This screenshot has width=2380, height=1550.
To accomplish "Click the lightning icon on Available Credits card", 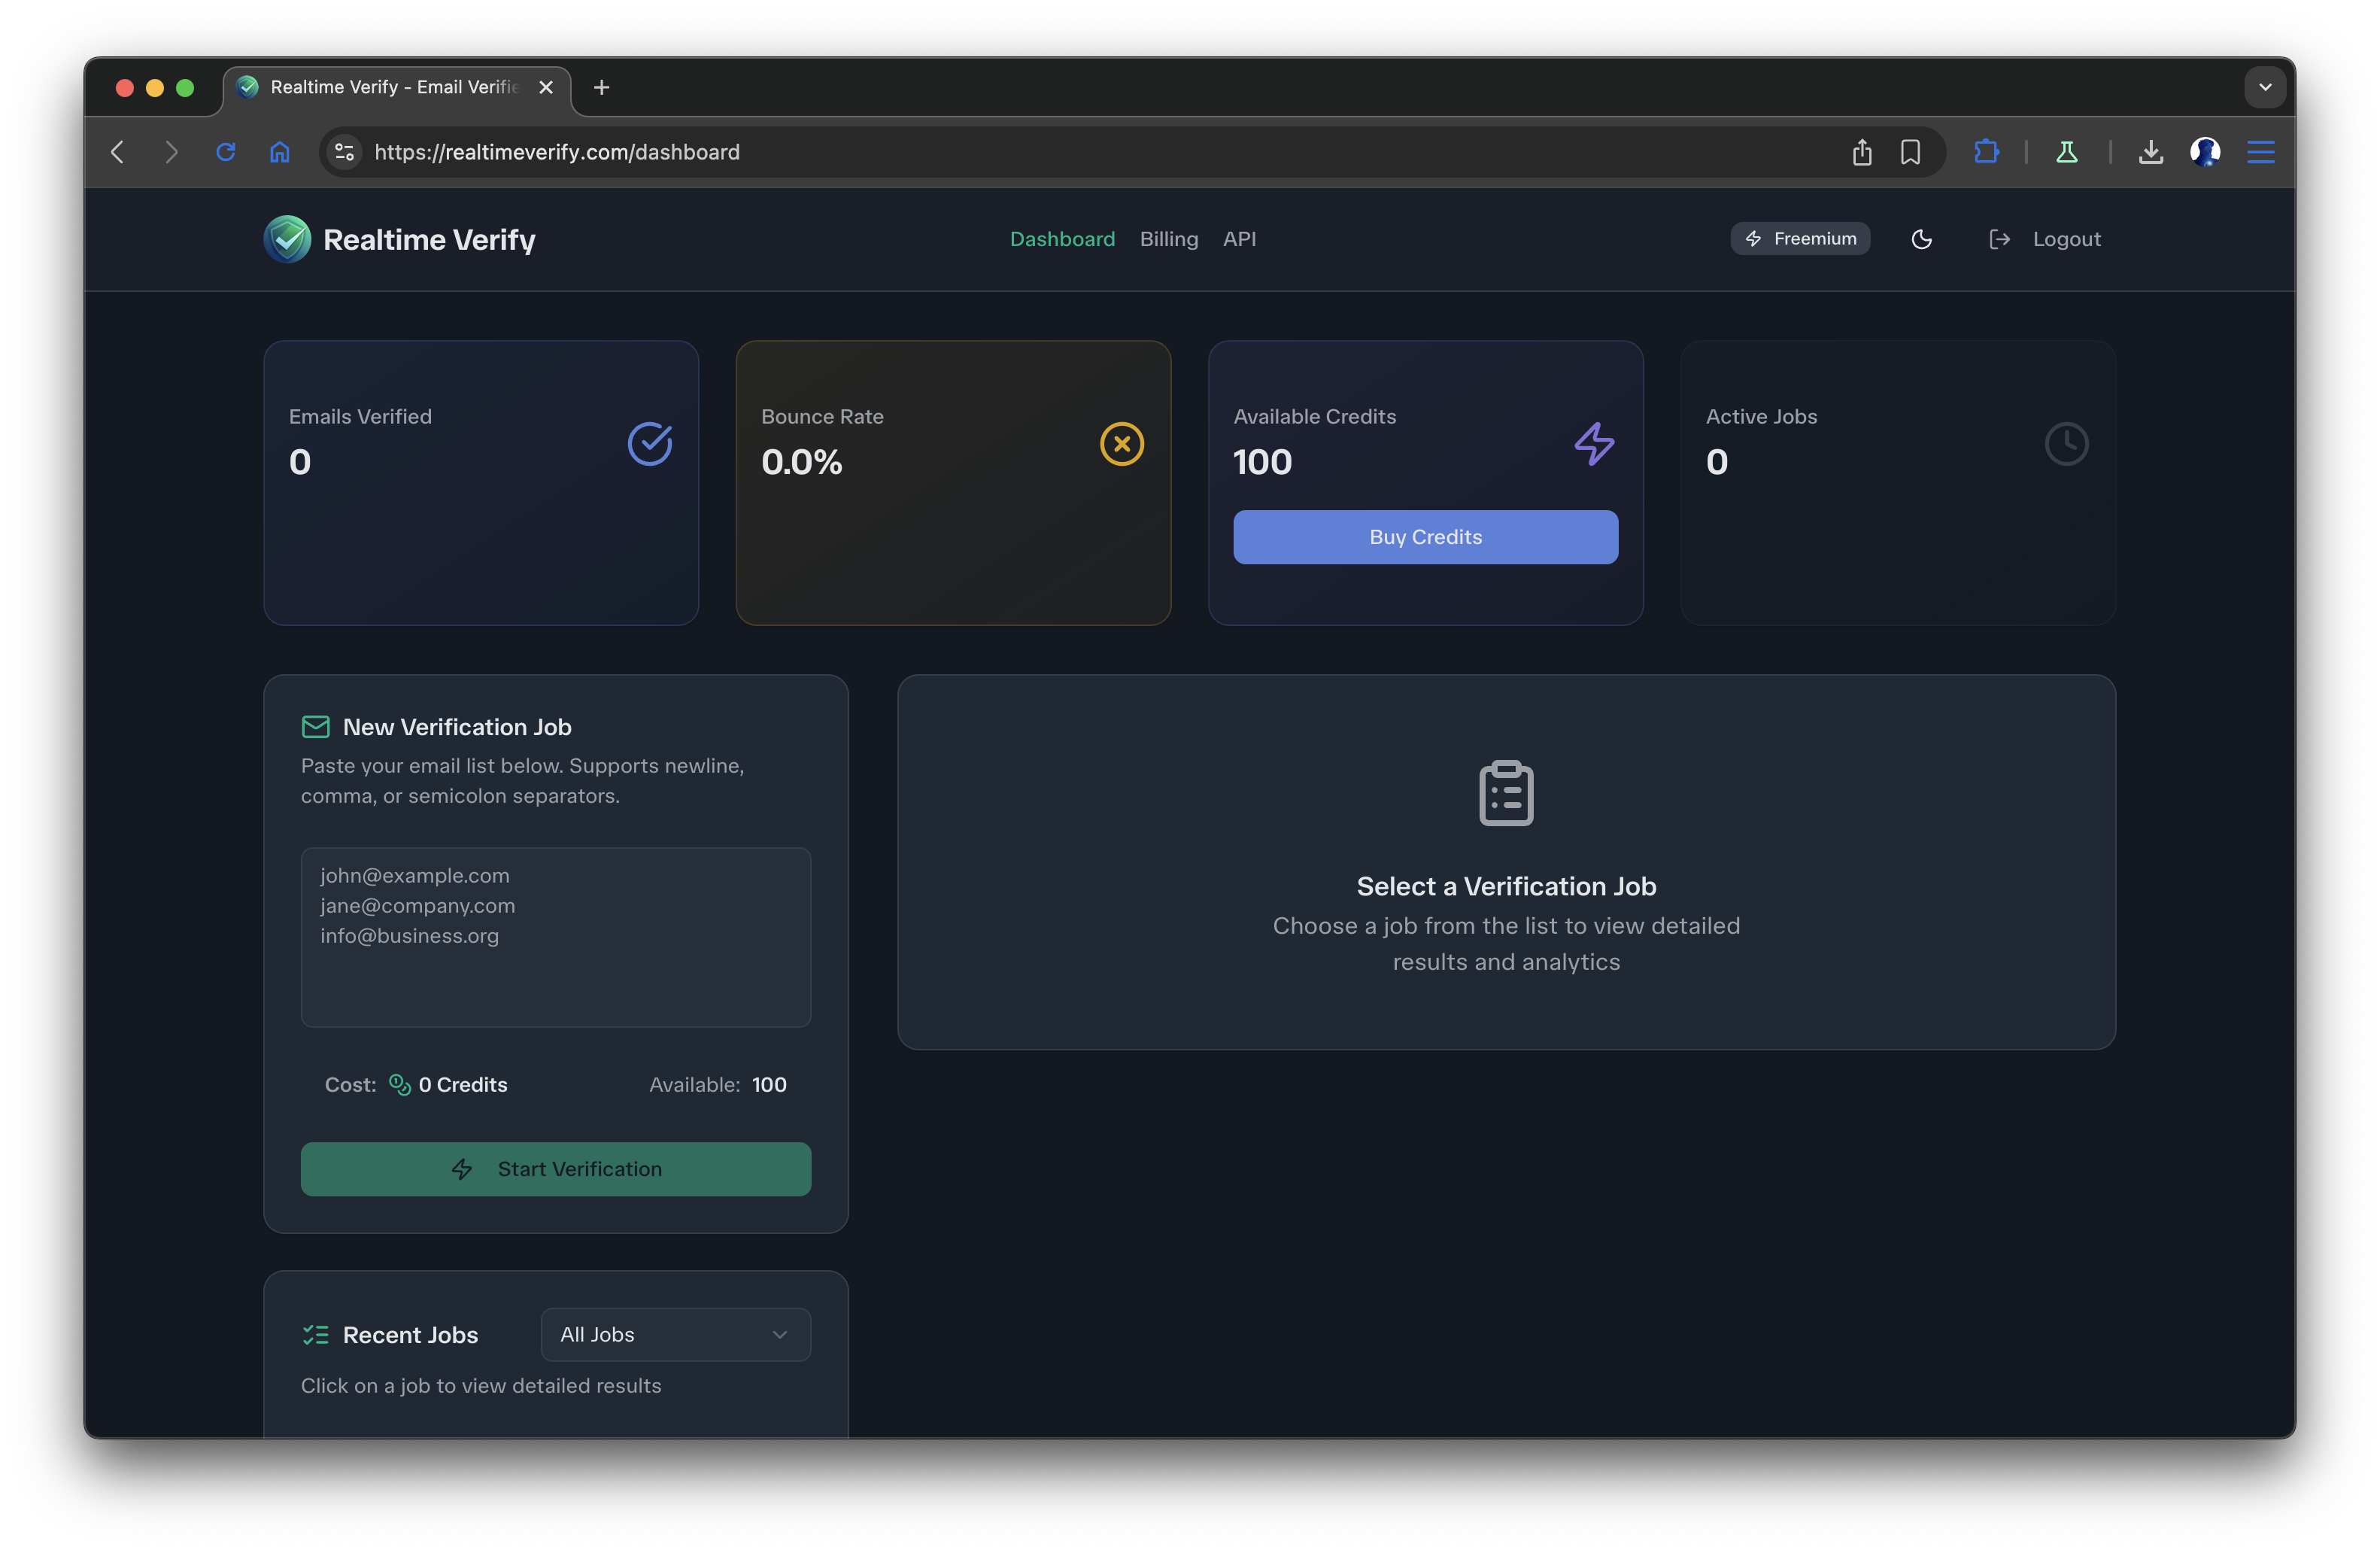I will [x=1593, y=443].
